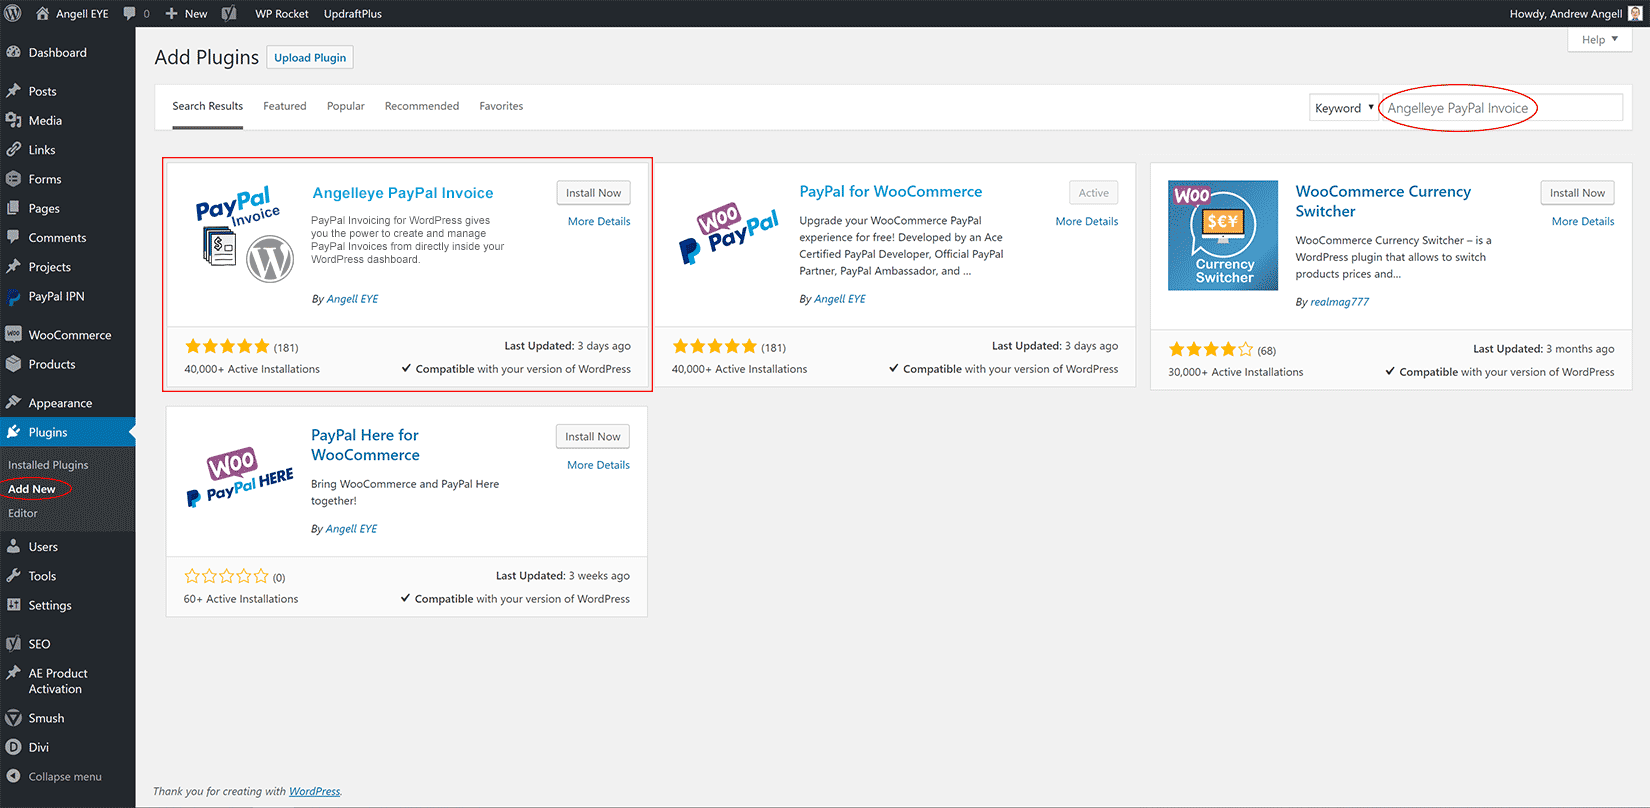Click the Products box icon in sidebar

[x=13, y=364]
